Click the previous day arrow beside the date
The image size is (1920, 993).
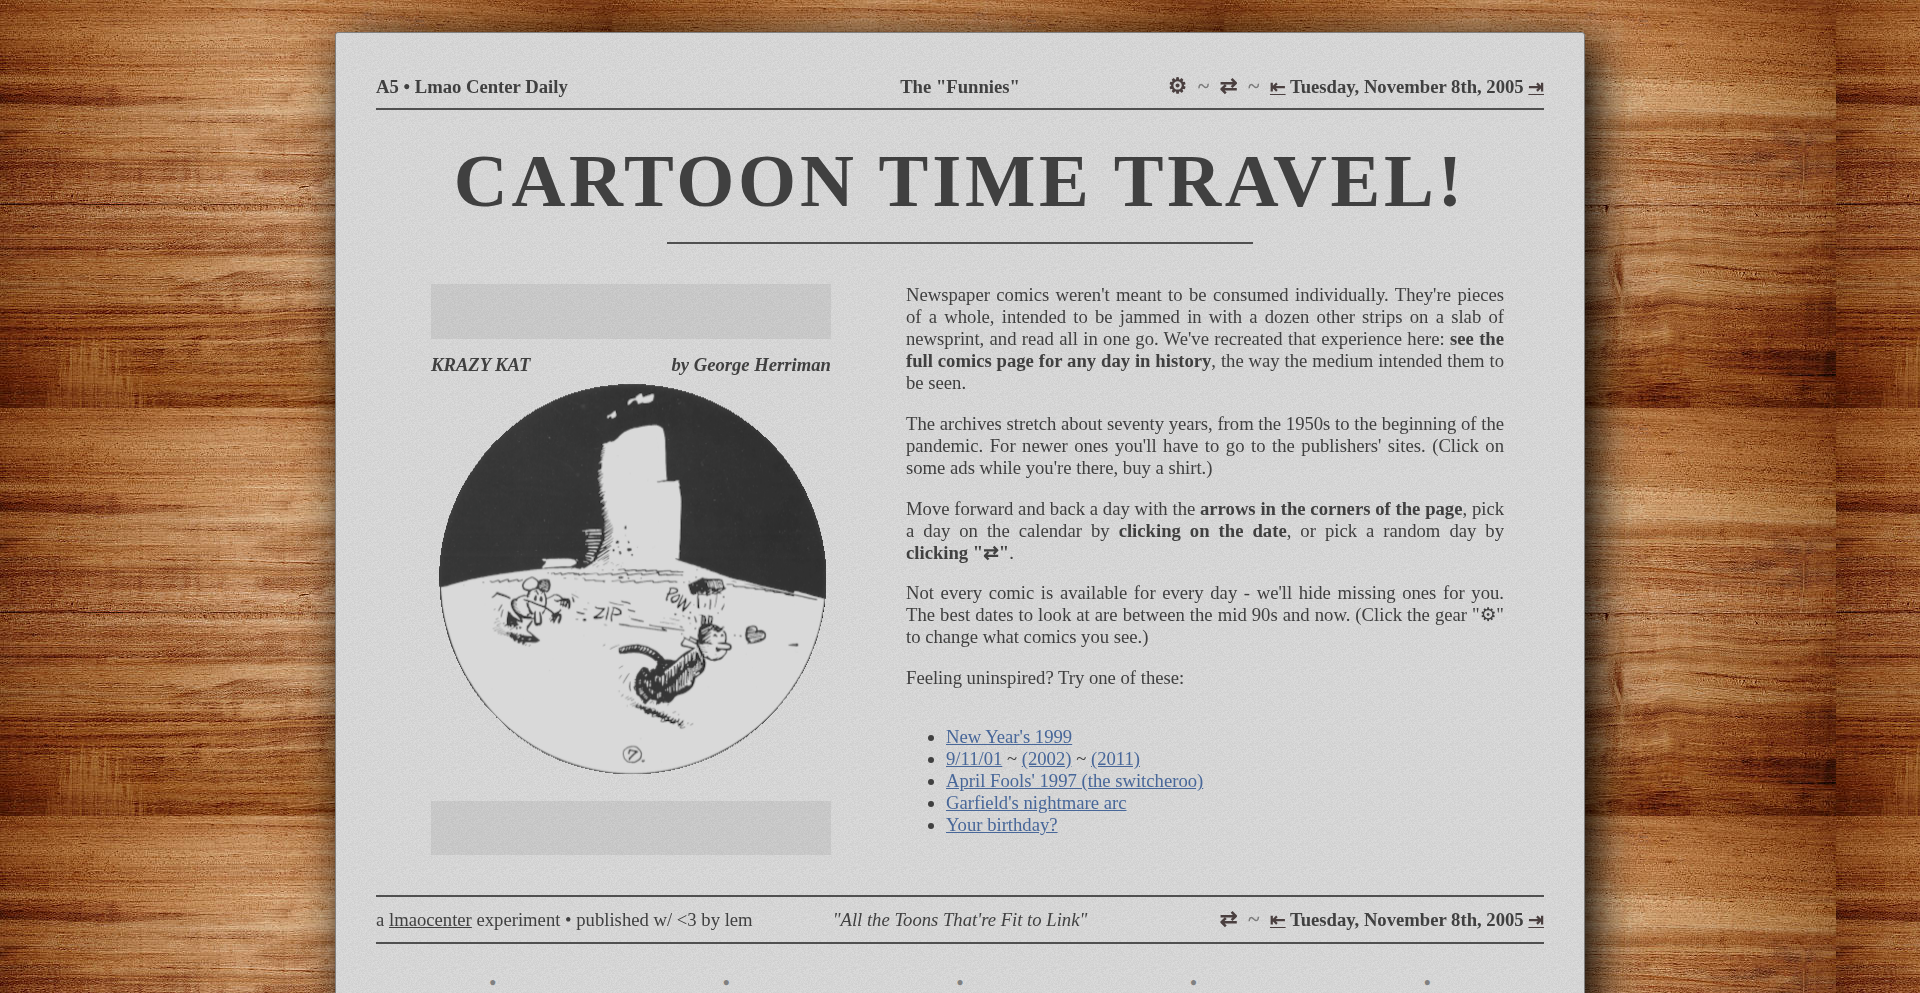(x=1277, y=88)
